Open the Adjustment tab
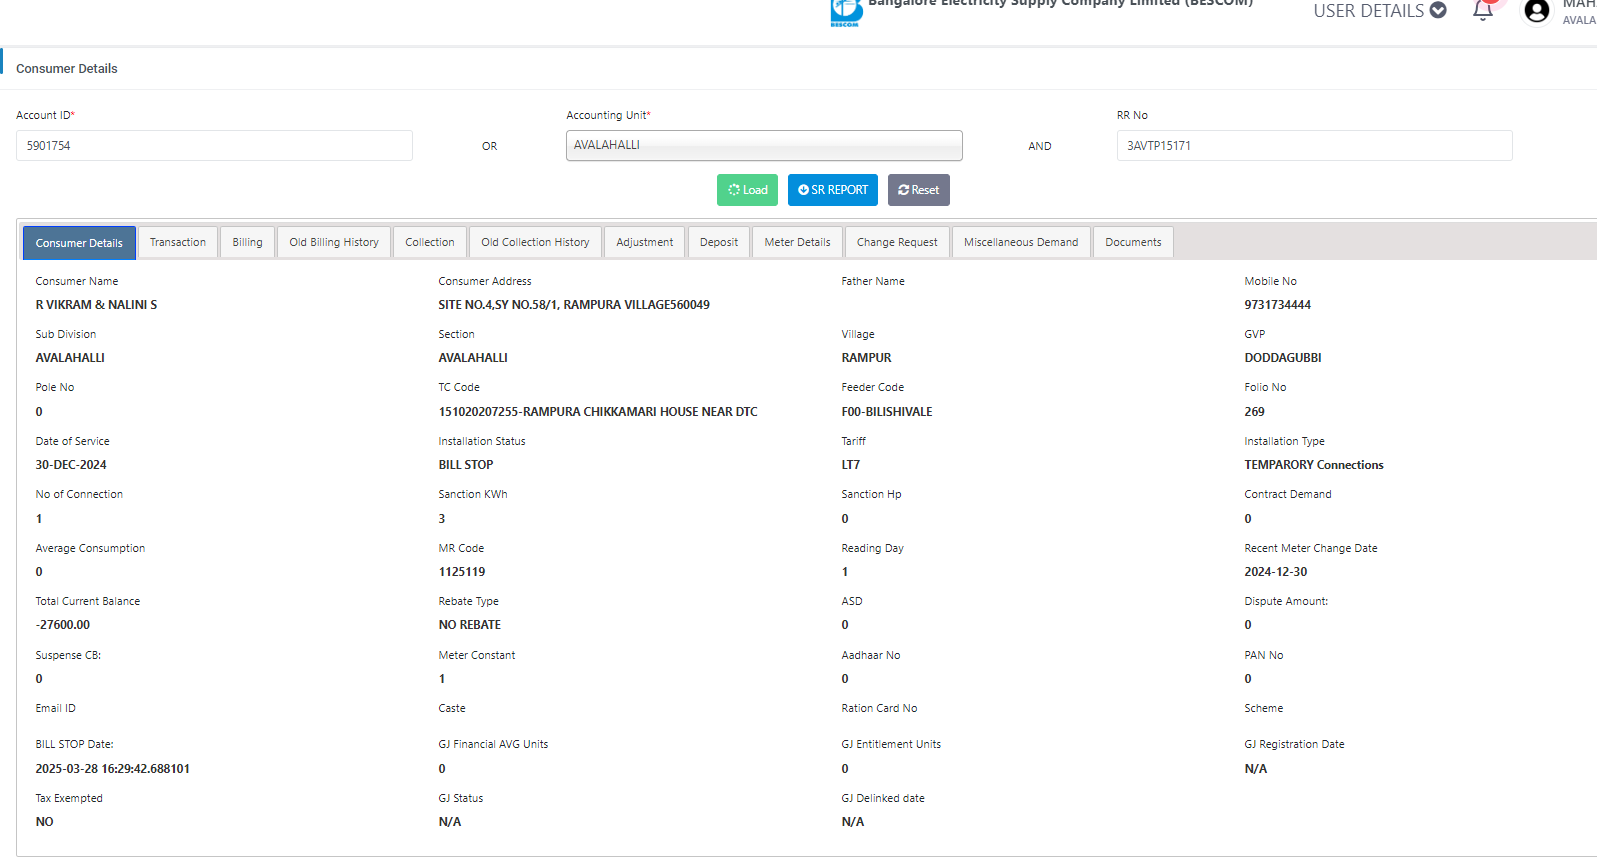 (645, 242)
